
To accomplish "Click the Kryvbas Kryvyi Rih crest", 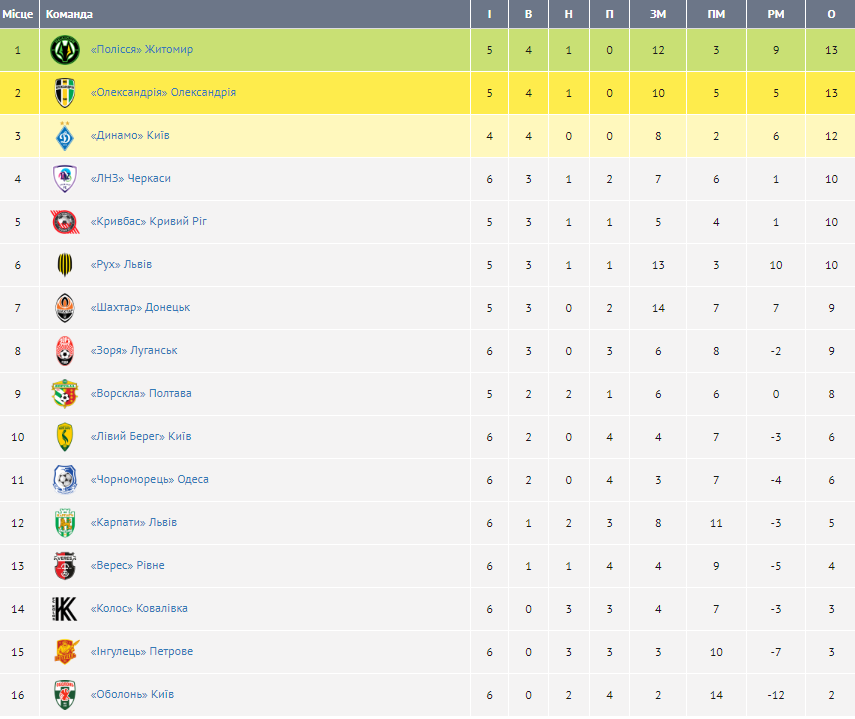I will 65,221.
